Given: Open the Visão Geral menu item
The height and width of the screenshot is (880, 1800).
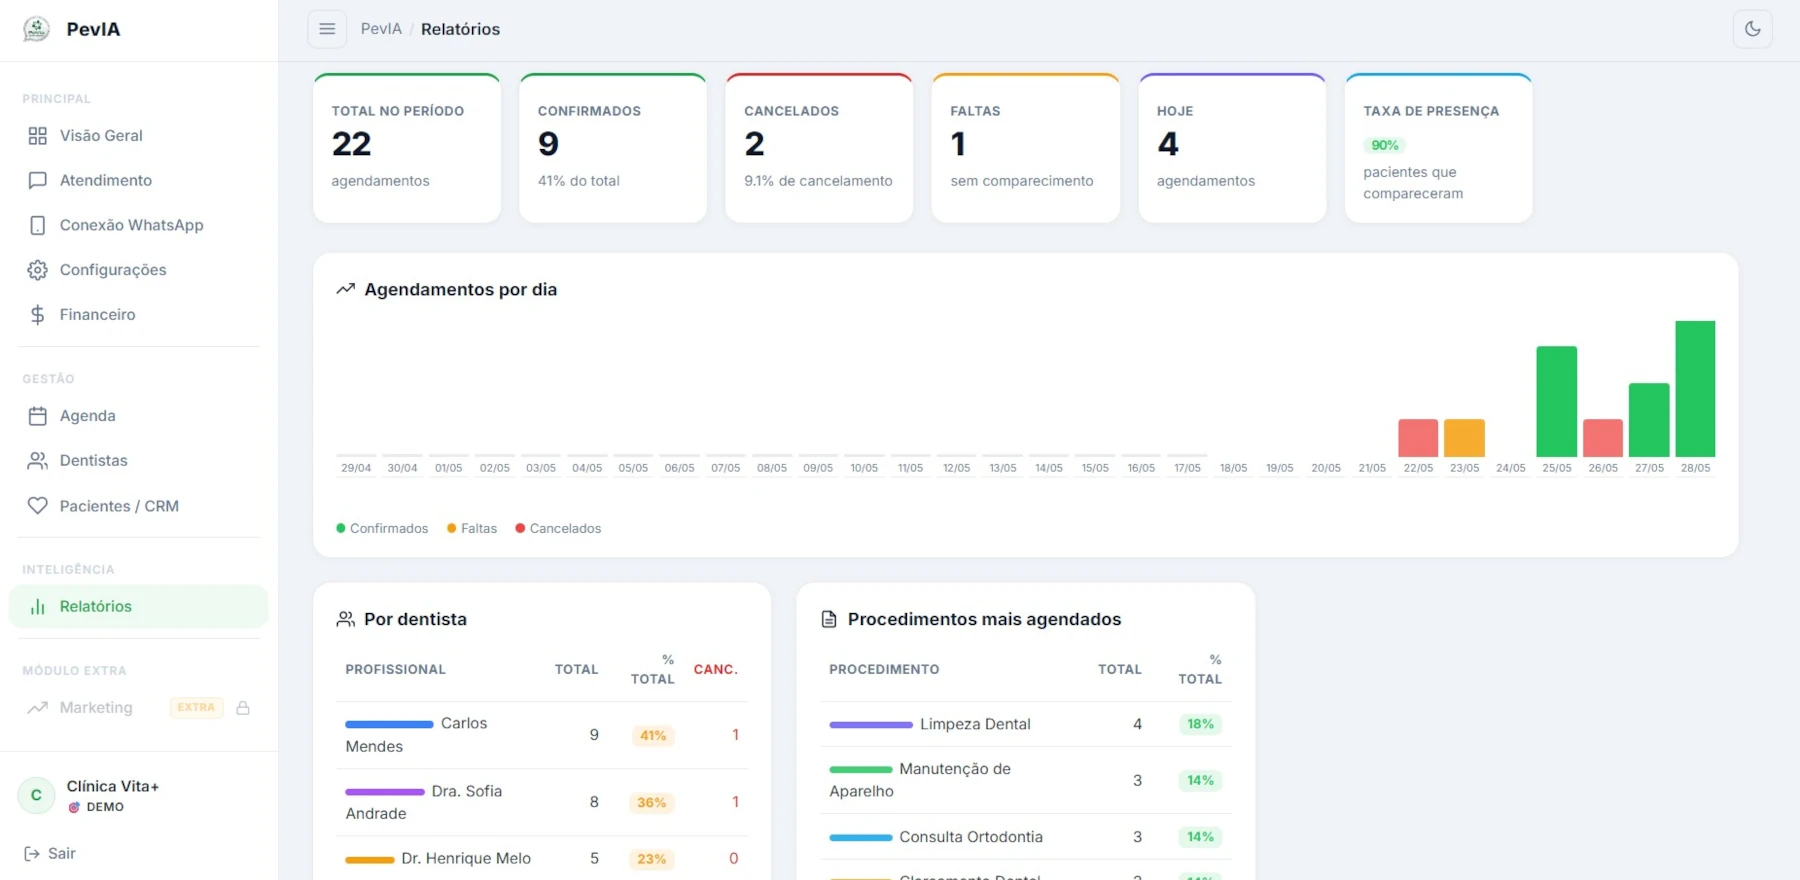Looking at the screenshot, I should point(138,136).
